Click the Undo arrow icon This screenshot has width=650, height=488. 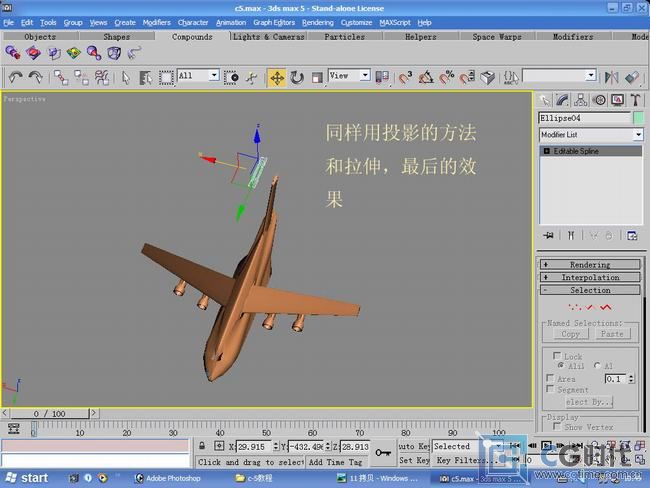16,78
